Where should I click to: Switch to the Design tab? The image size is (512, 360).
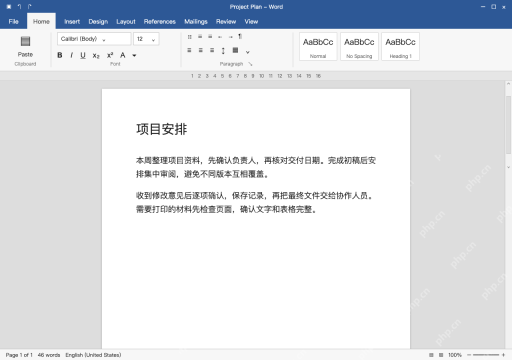pyautogui.click(x=98, y=22)
